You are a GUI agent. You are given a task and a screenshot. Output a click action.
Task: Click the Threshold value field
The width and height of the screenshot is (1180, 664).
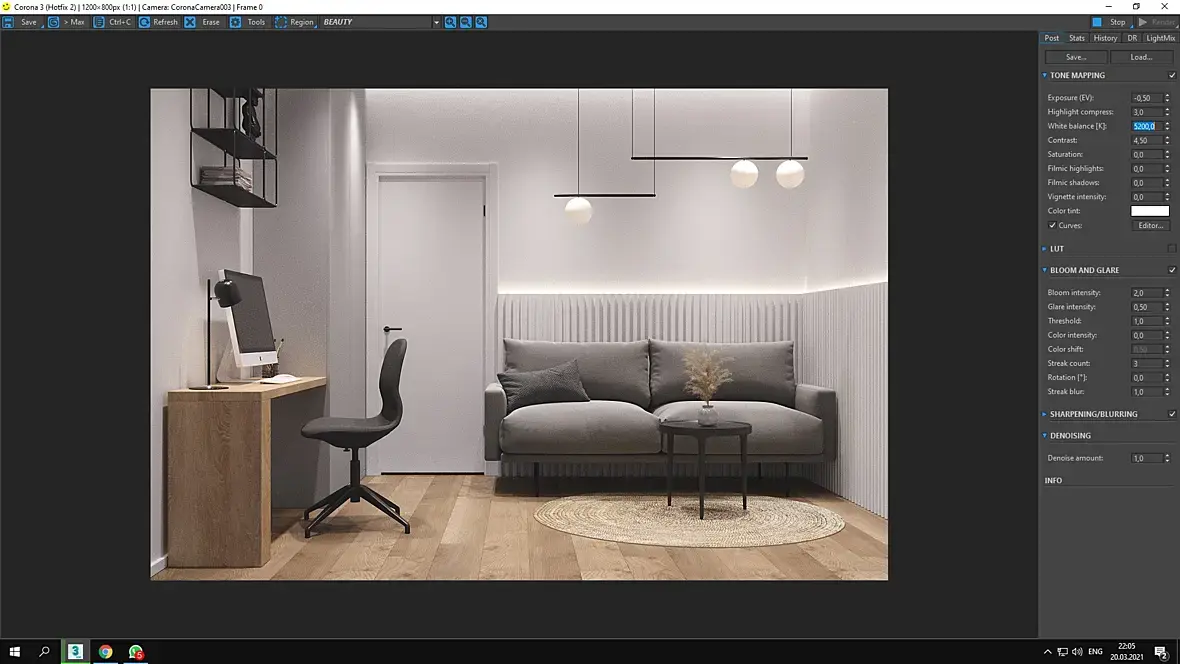click(x=1147, y=321)
